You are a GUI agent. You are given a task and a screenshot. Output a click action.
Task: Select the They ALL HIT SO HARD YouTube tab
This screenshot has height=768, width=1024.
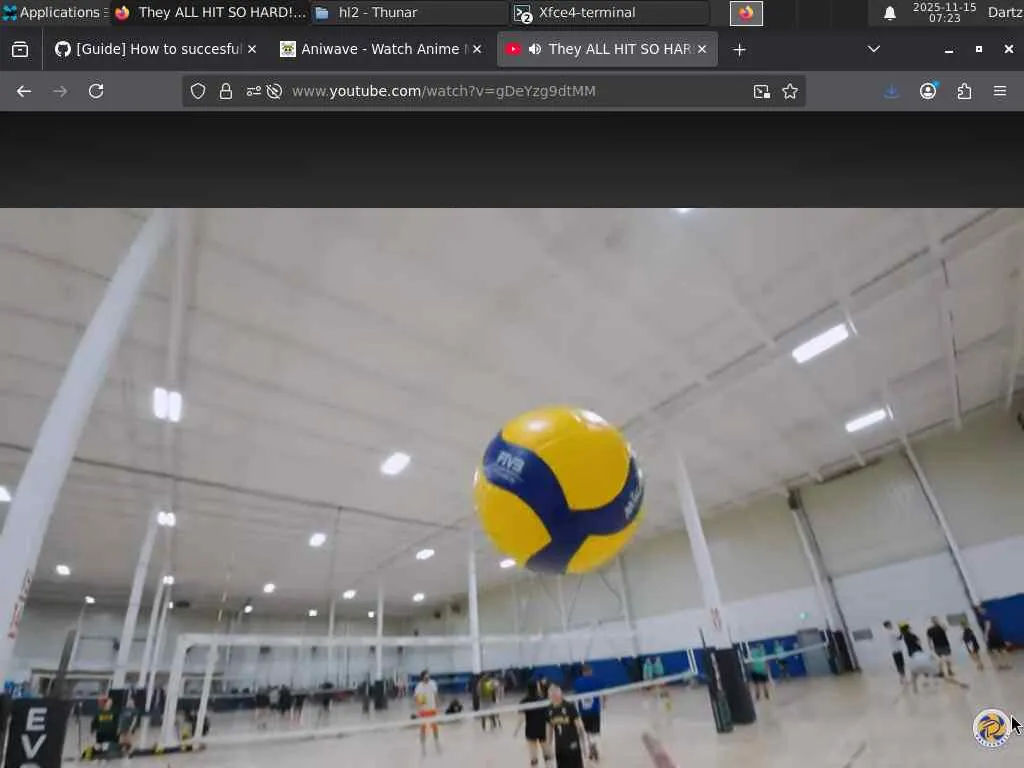(x=607, y=49)
